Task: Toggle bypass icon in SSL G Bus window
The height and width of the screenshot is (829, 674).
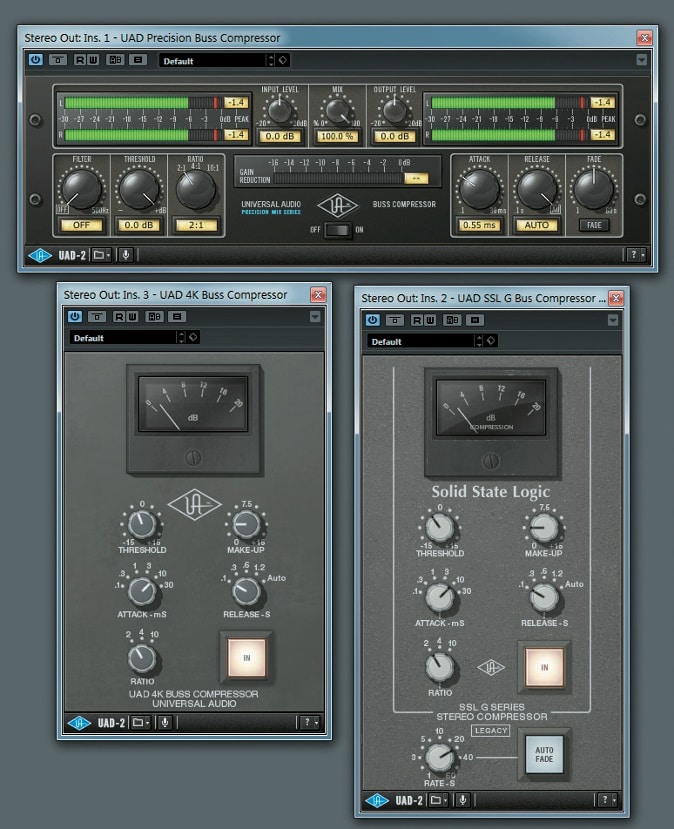Action: [372, 320]
